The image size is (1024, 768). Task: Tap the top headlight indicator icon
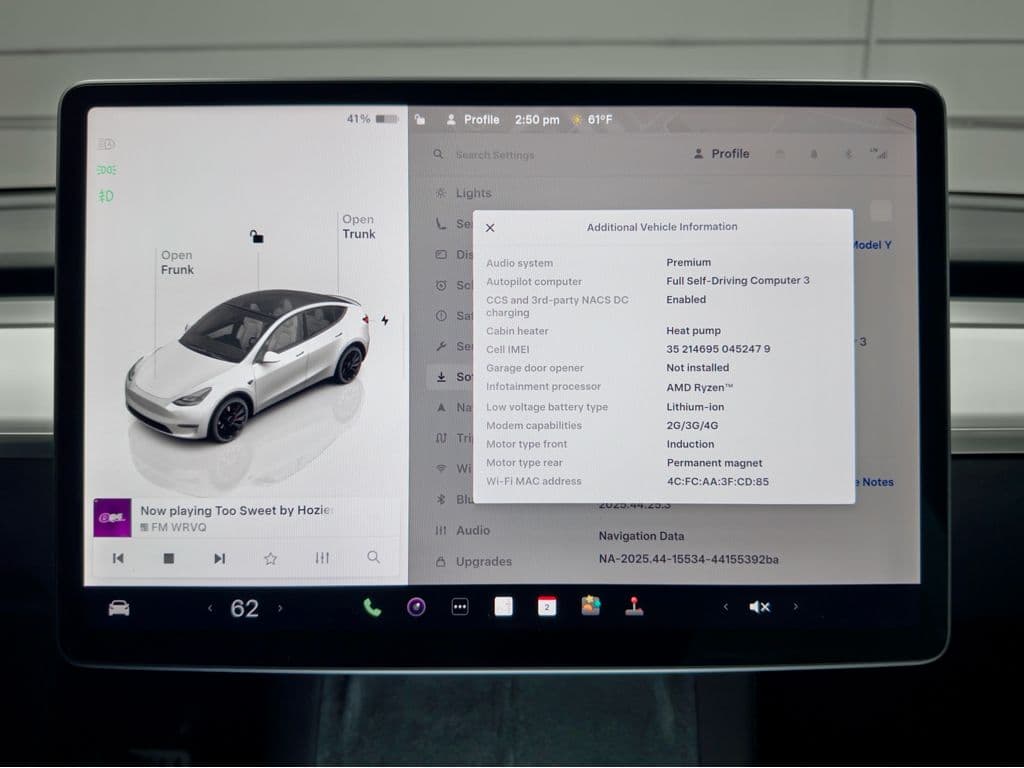(106, 144)
